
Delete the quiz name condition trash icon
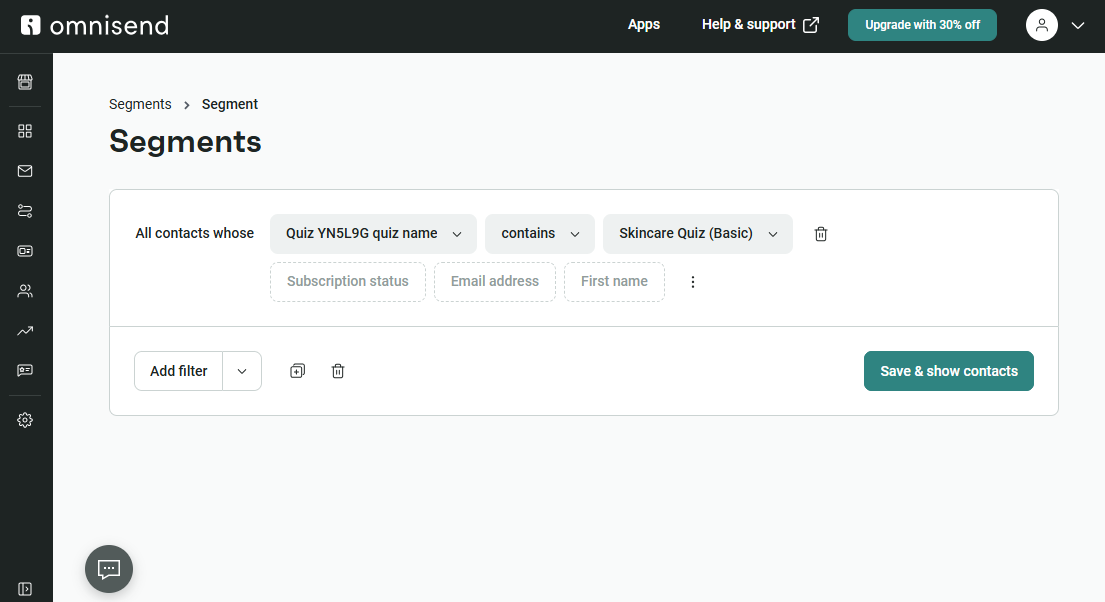pos(821,234)
